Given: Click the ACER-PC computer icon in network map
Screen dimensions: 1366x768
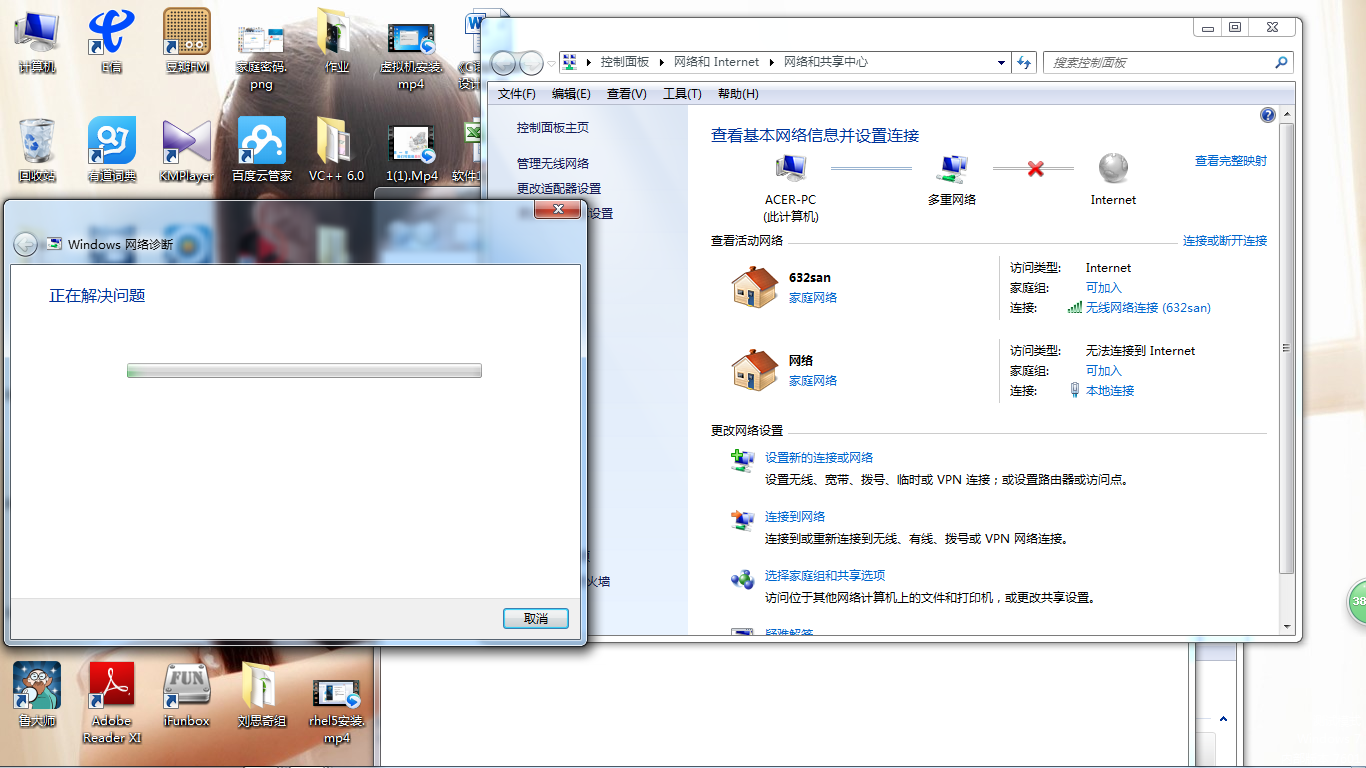Looking at the screenshot, I should 790,167.
